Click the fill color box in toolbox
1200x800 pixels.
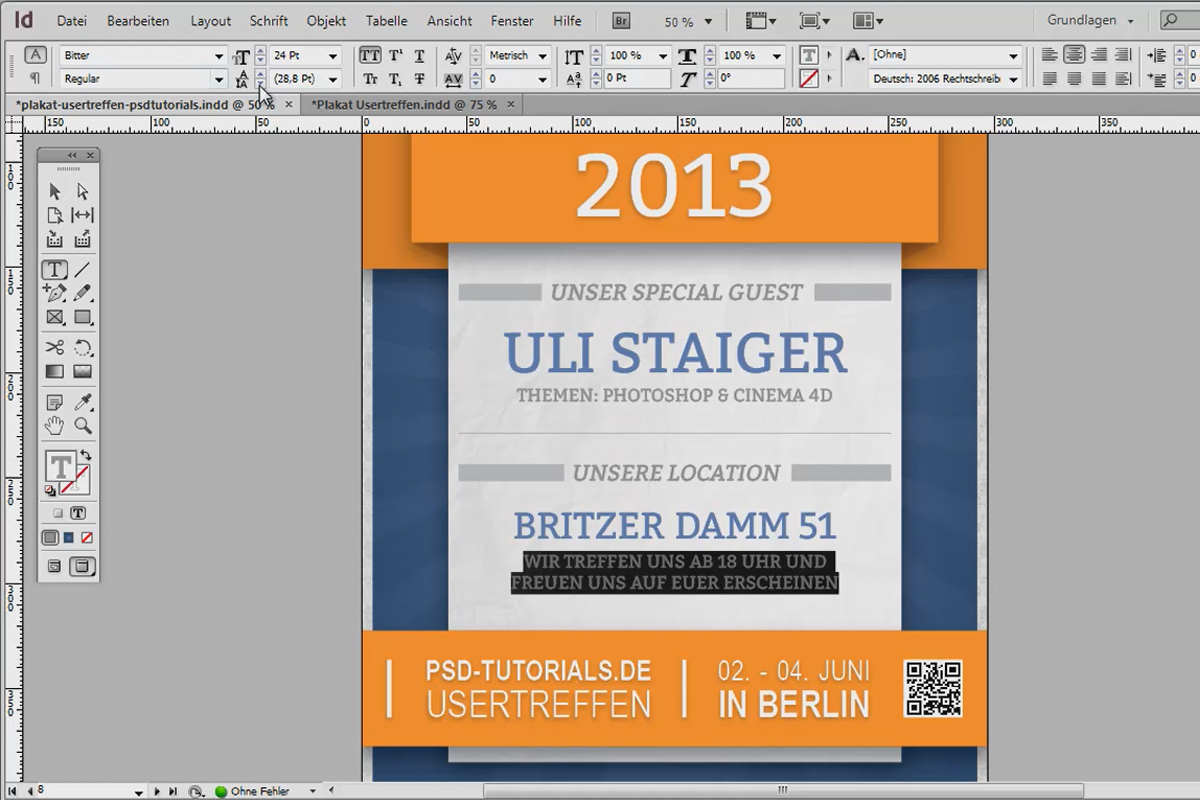[61, 467]
